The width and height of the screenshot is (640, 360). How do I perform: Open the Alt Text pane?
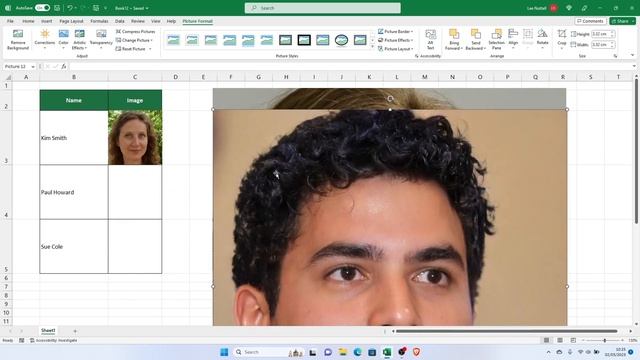[x=430, y=40]
